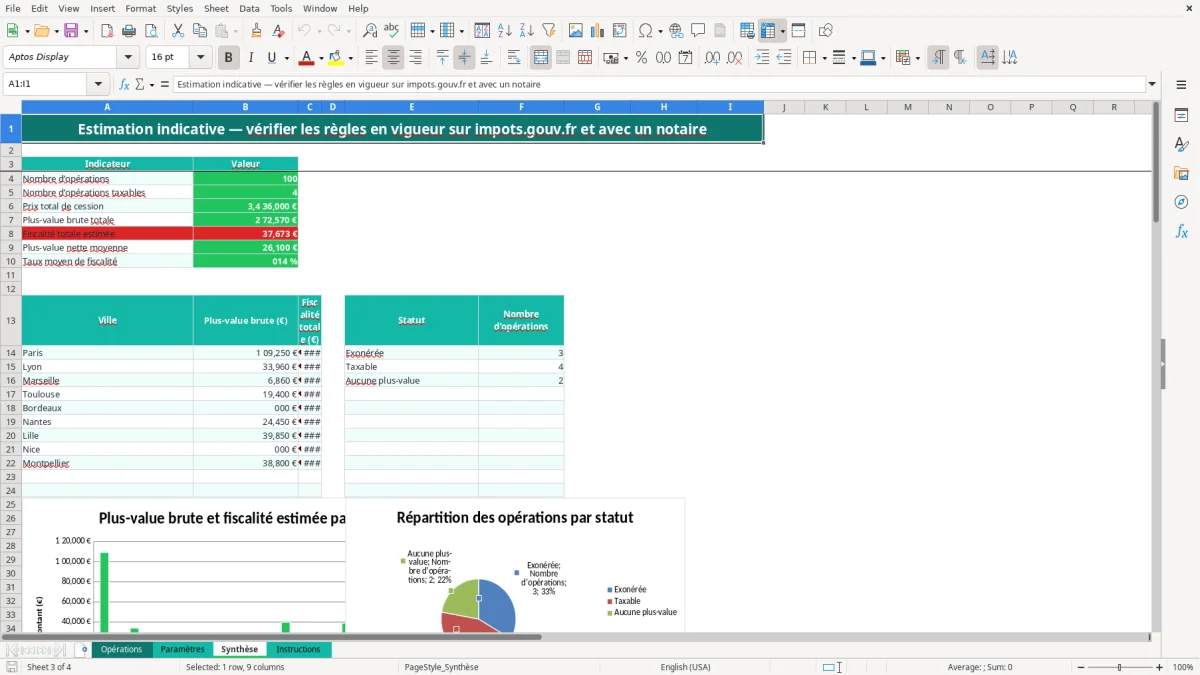Switch to the Instructions sheet tab

(x=298, y=649)
